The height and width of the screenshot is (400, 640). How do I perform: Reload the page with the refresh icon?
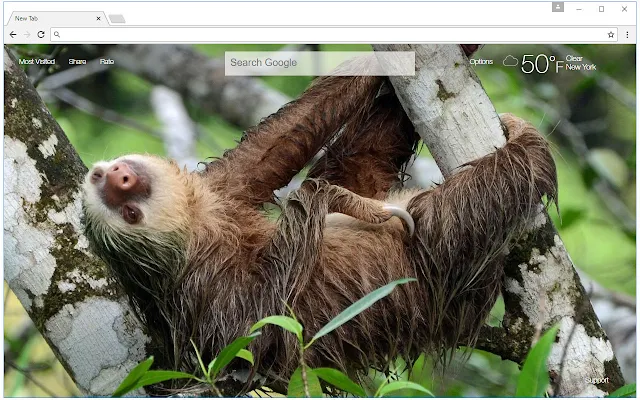[41, 35]
